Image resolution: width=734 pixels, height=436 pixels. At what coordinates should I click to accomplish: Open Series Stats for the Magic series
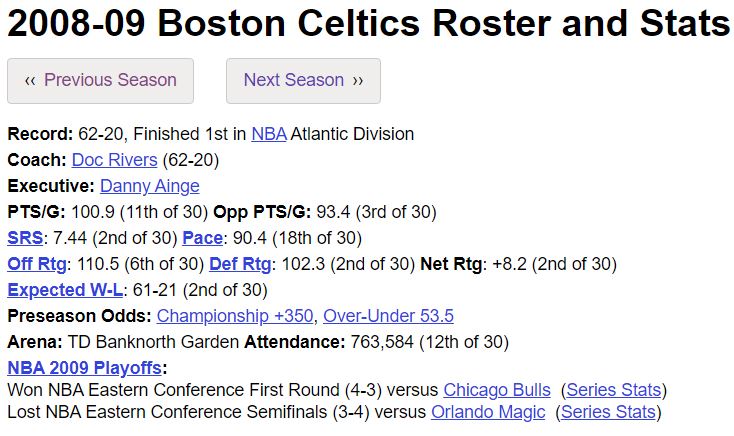coord(608,412)
